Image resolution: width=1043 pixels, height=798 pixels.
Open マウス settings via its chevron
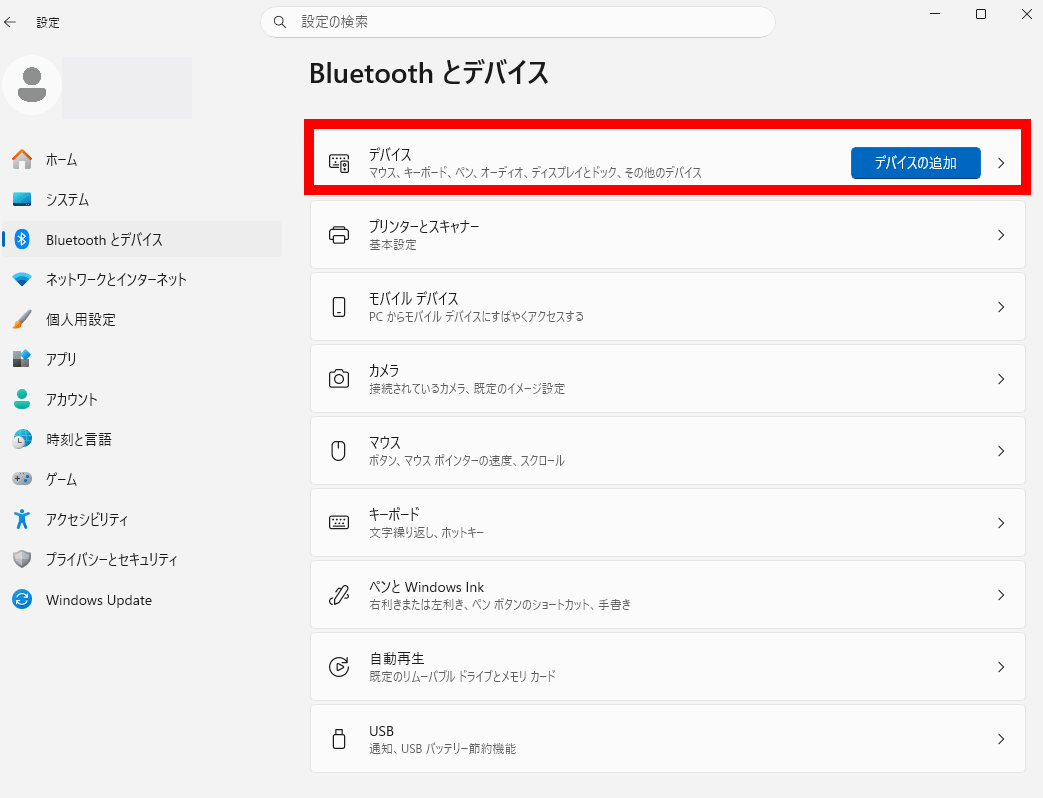tap(1001, 451)
